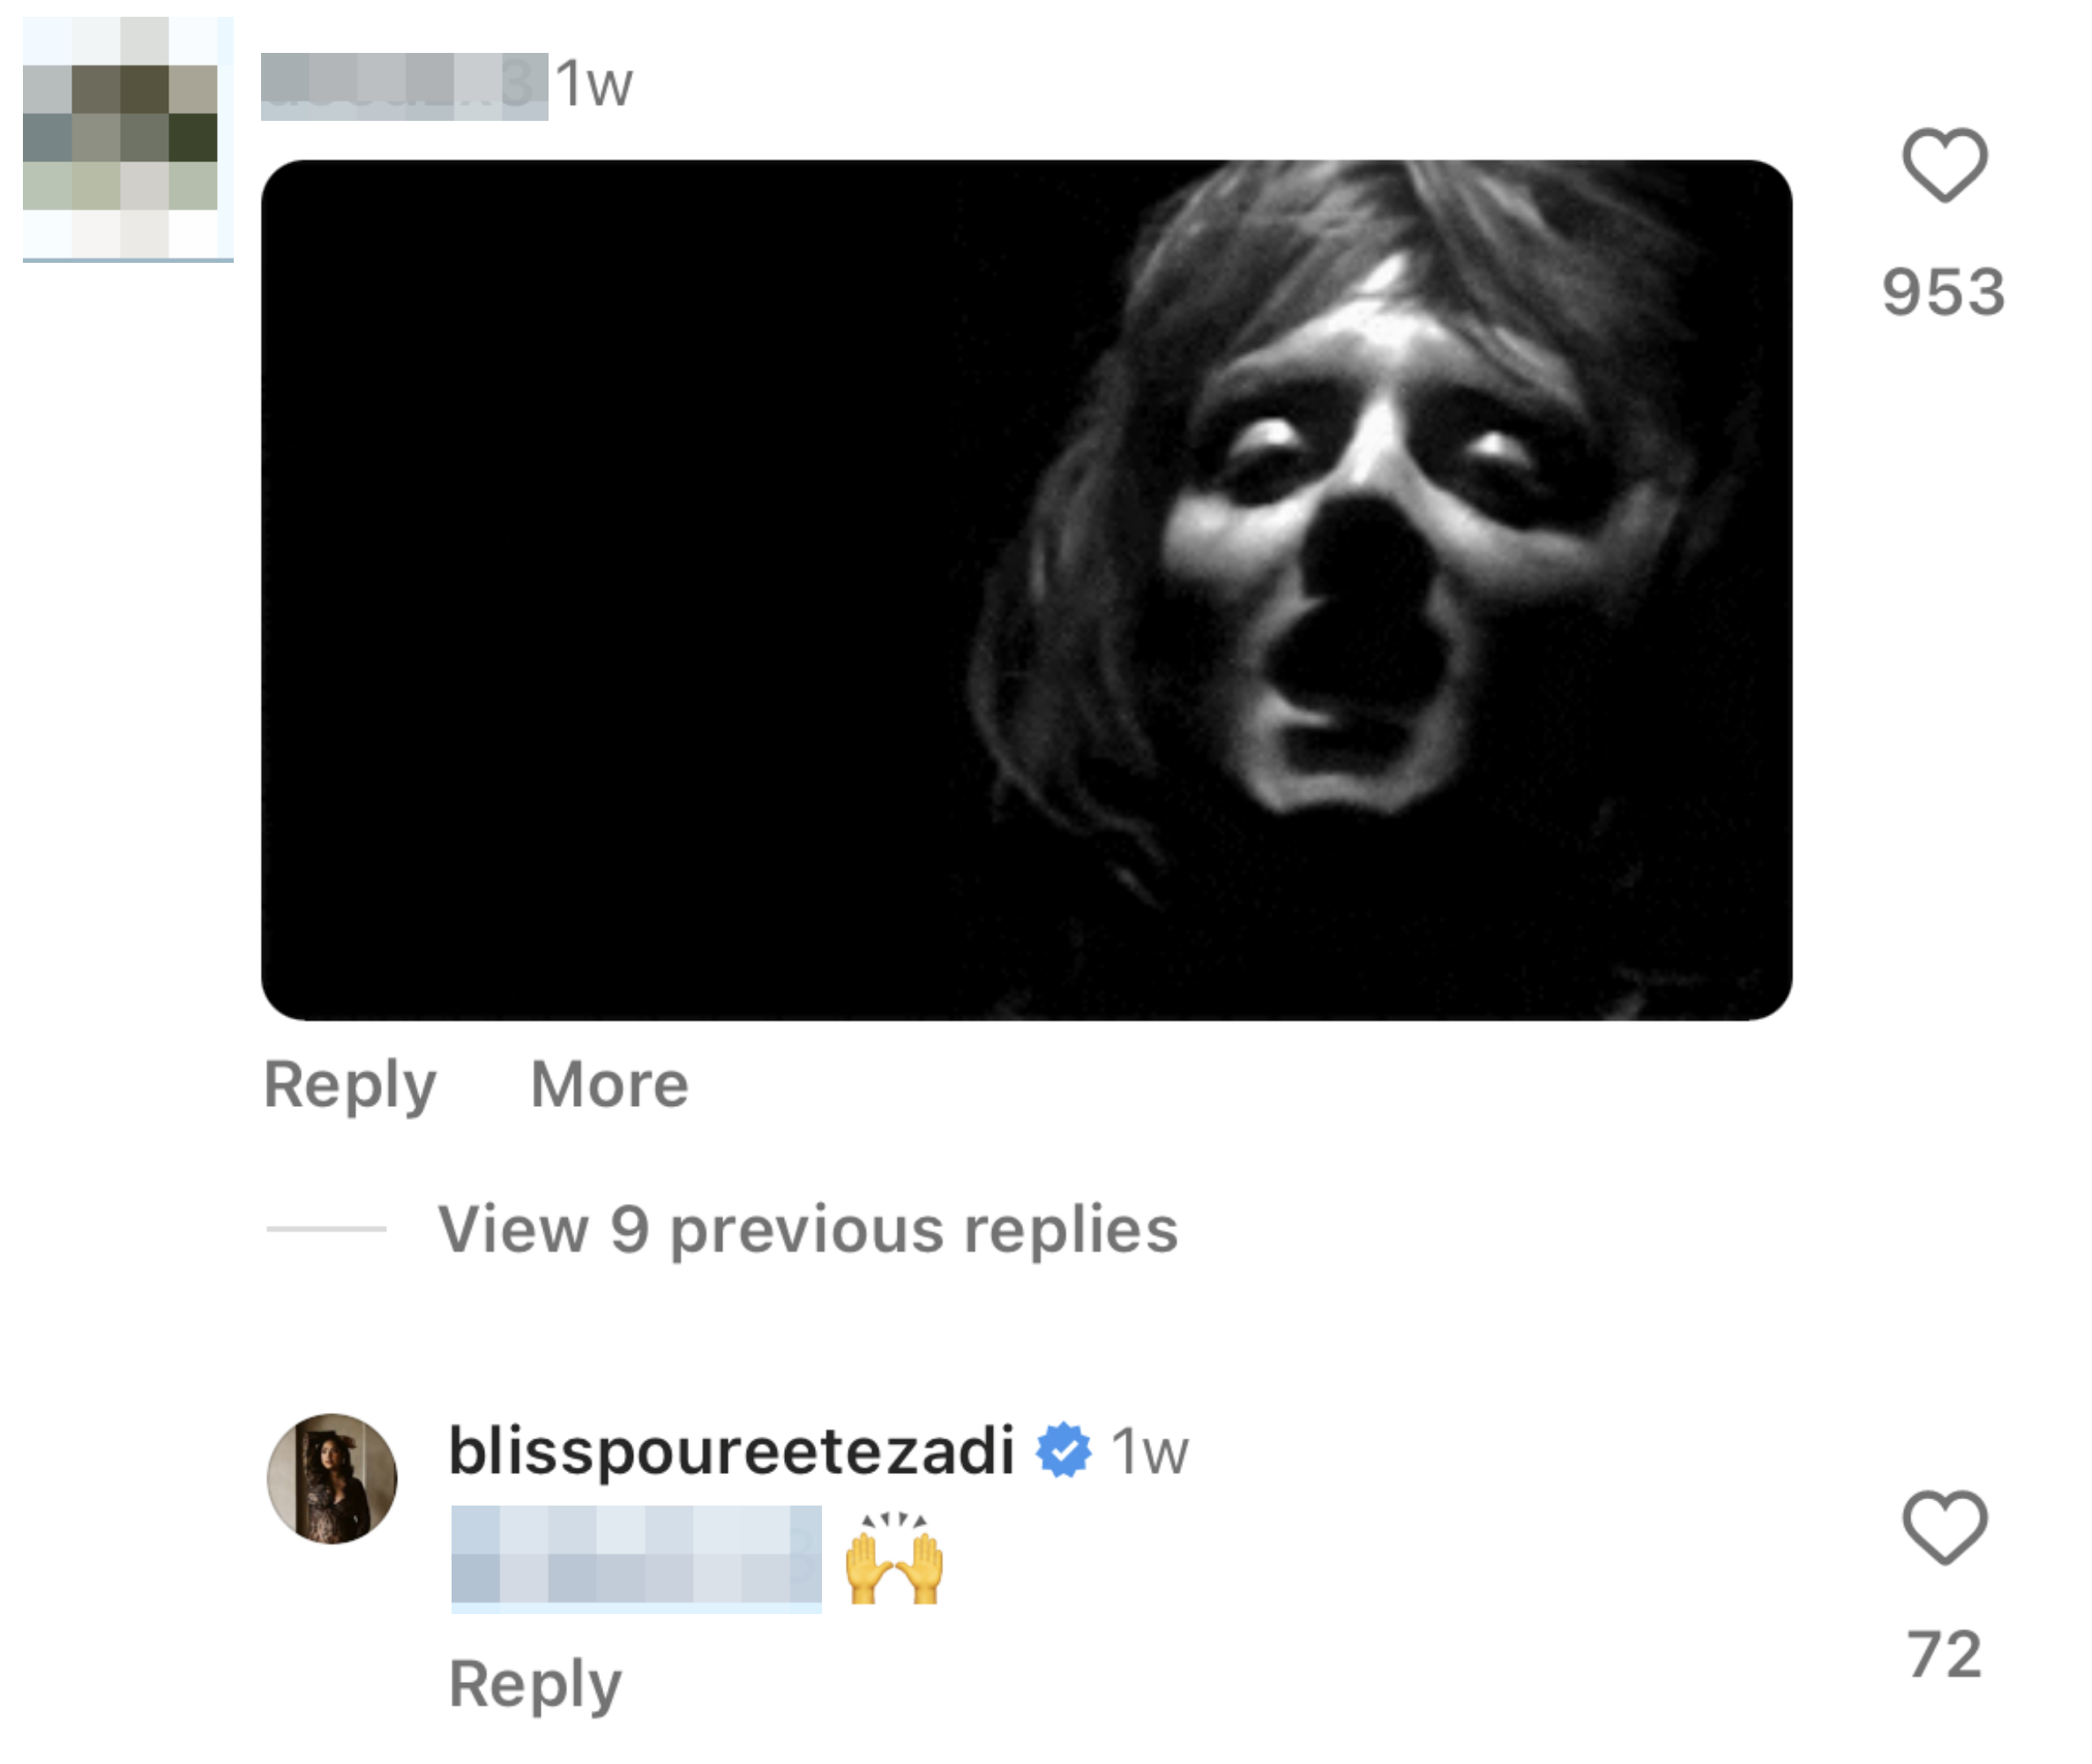Open the blurred username on the top comment
The width and height of the screenshot is (2092, 1764).
point(404,86)
